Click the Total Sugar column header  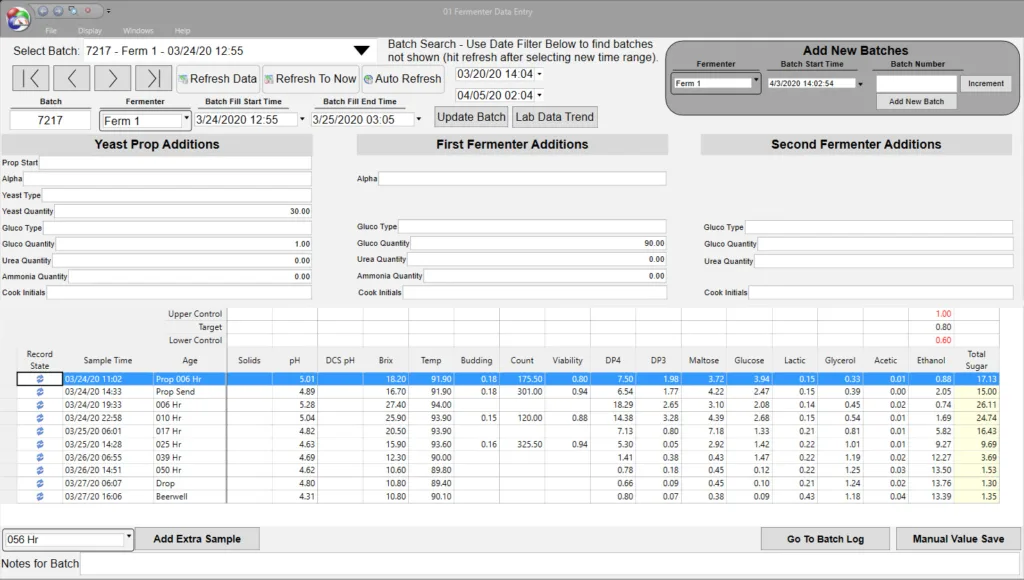(976, 360)
